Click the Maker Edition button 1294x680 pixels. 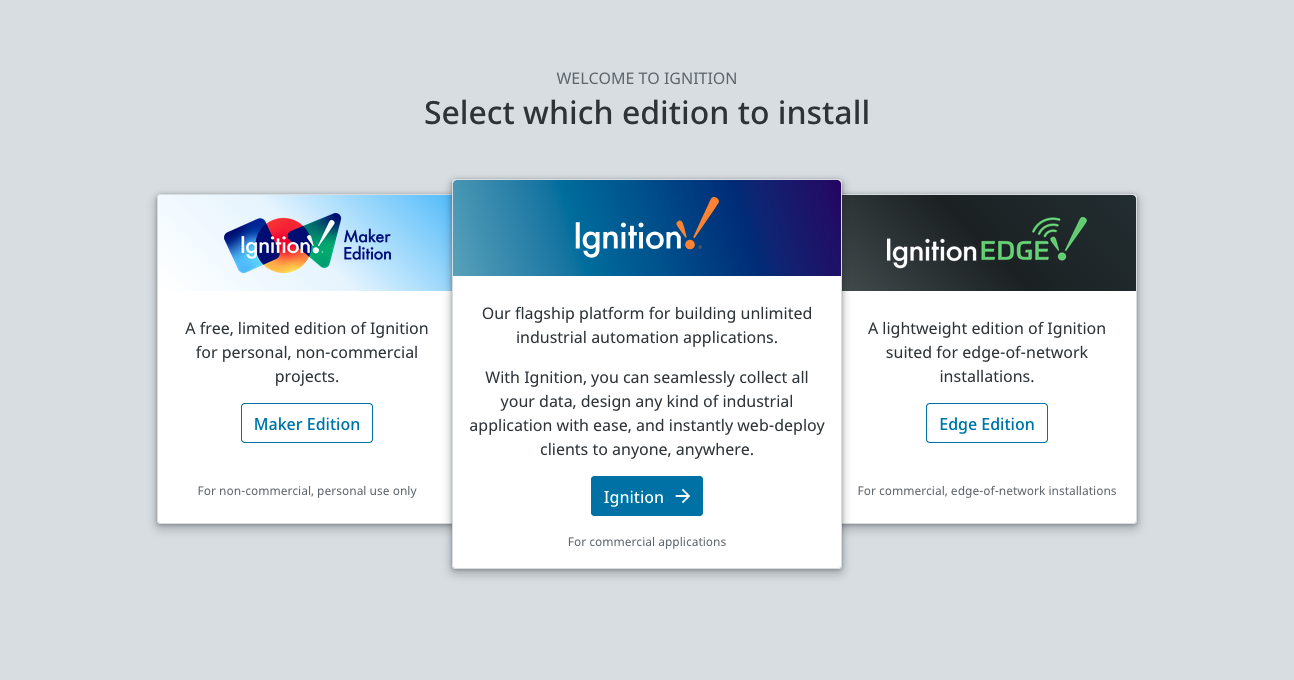point(307,423)
